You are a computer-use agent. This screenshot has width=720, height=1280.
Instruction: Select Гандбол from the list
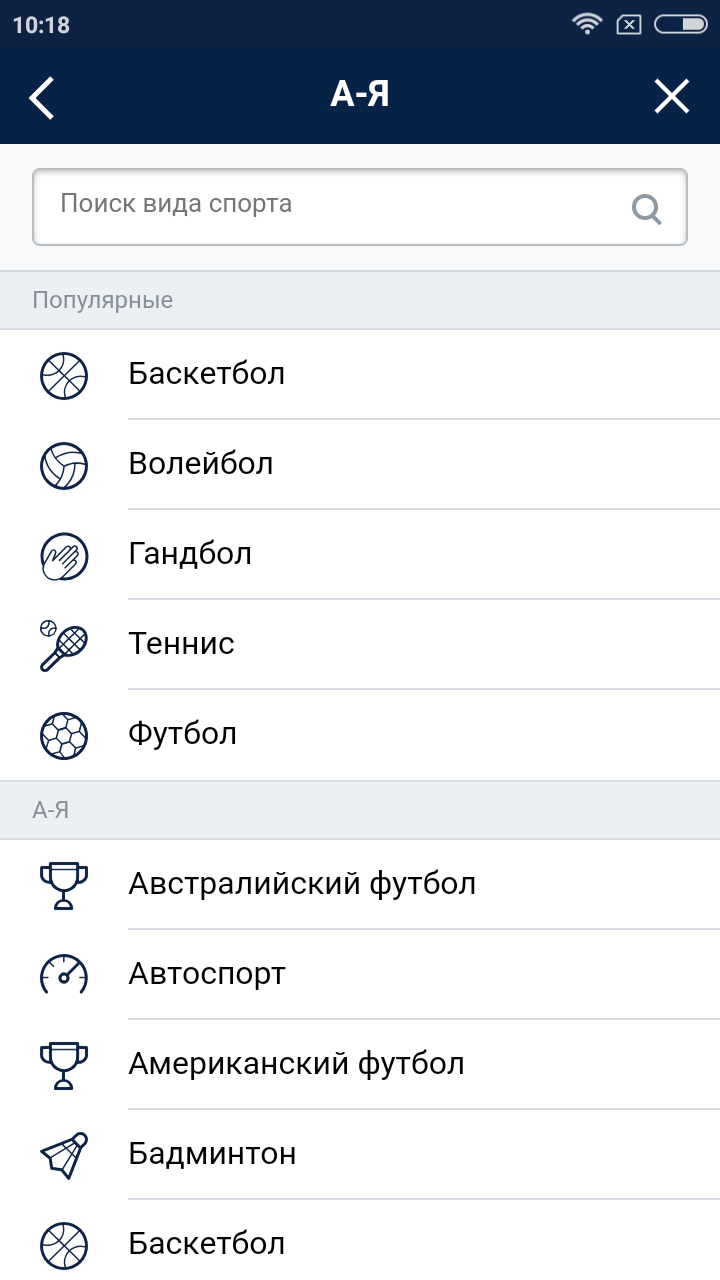[x=190, y=554]
